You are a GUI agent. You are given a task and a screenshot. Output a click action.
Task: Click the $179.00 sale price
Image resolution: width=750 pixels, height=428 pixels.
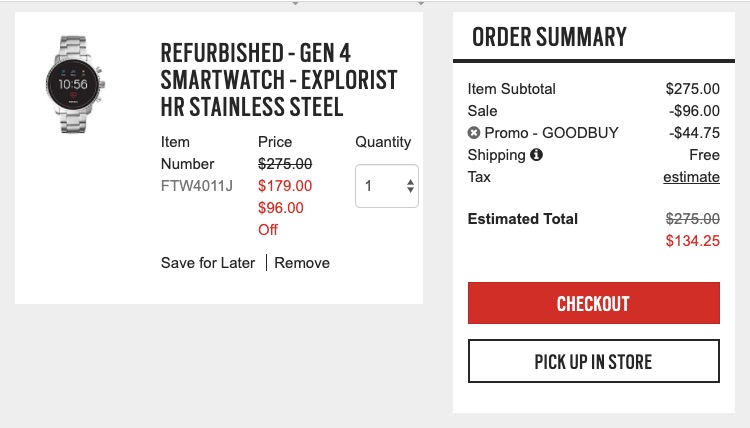[x=285, y=186]
